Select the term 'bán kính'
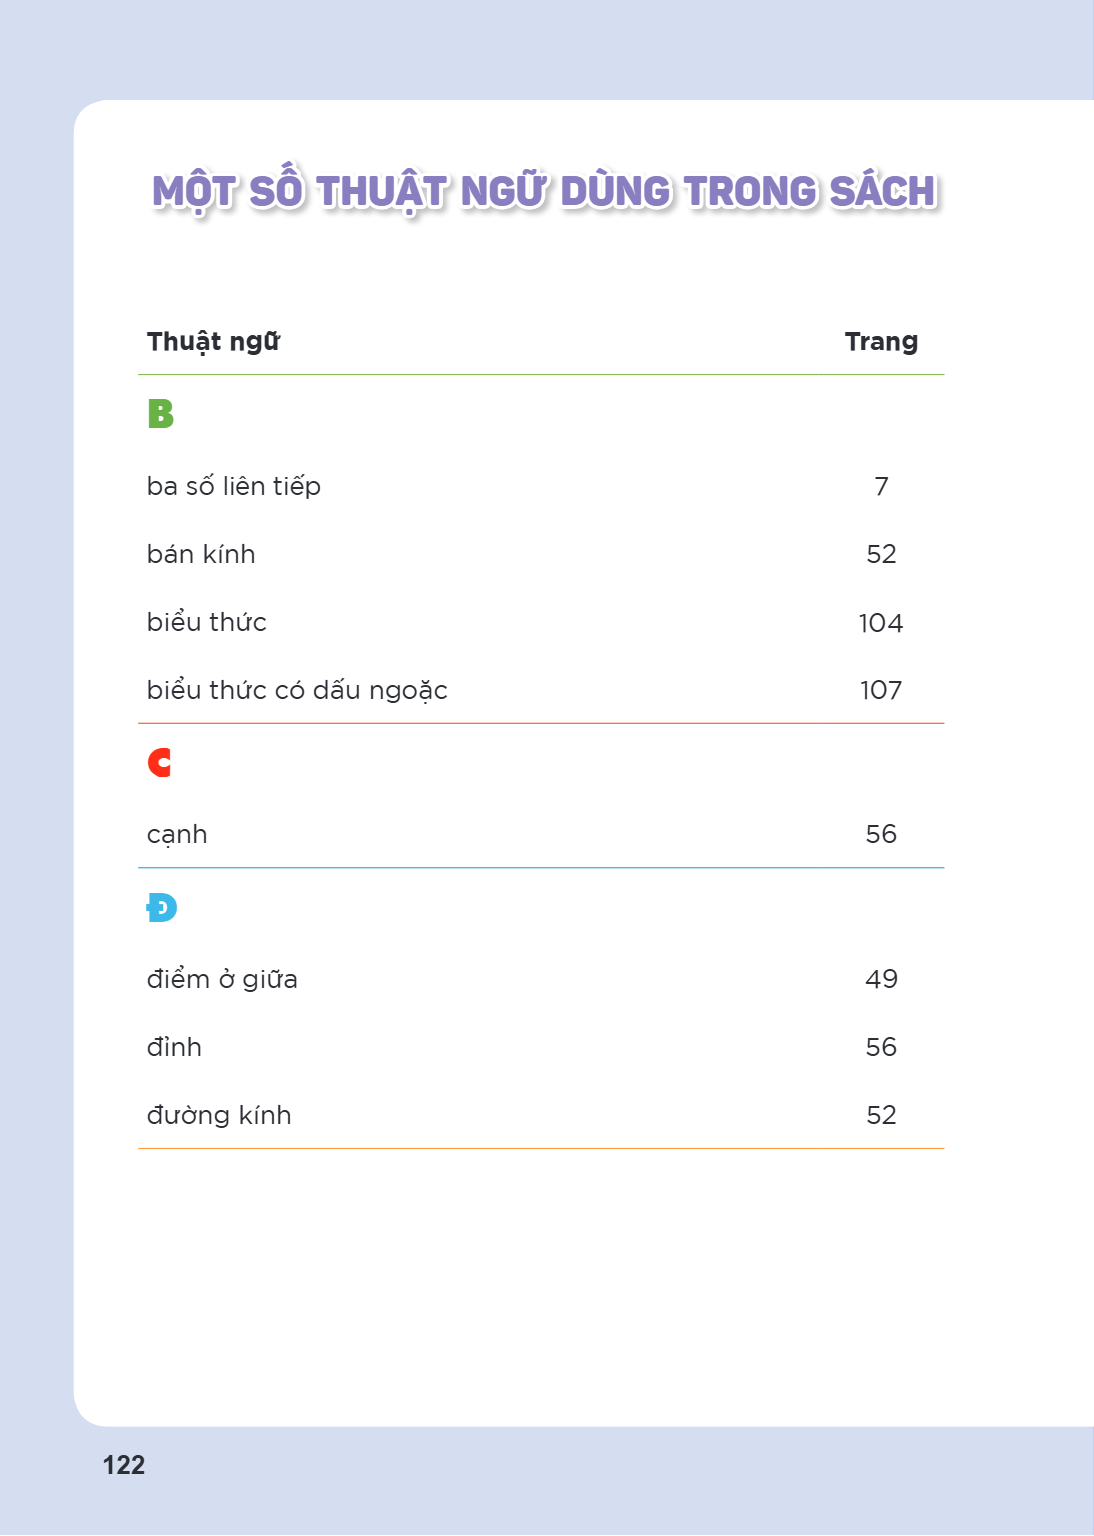 [201, 554]
